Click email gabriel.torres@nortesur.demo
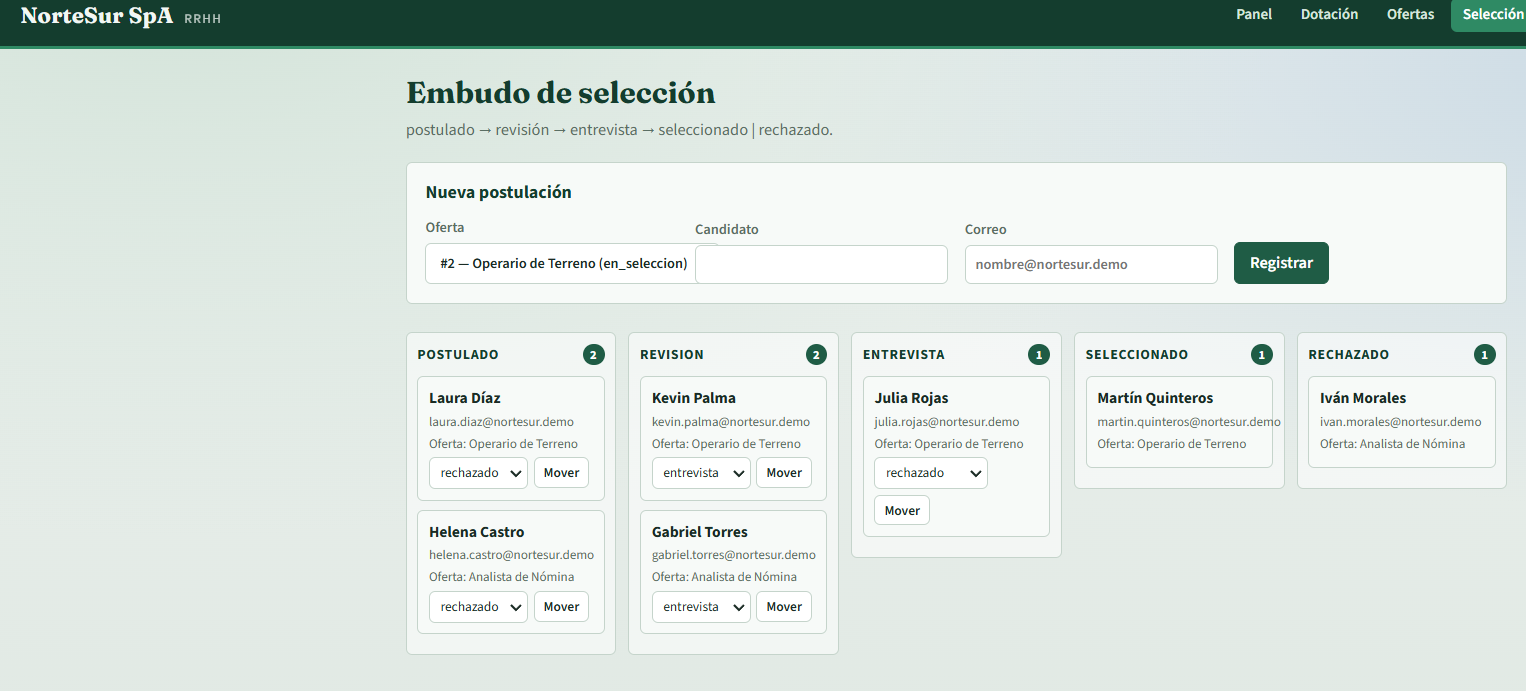1526x691 pixels. point(734,555)
